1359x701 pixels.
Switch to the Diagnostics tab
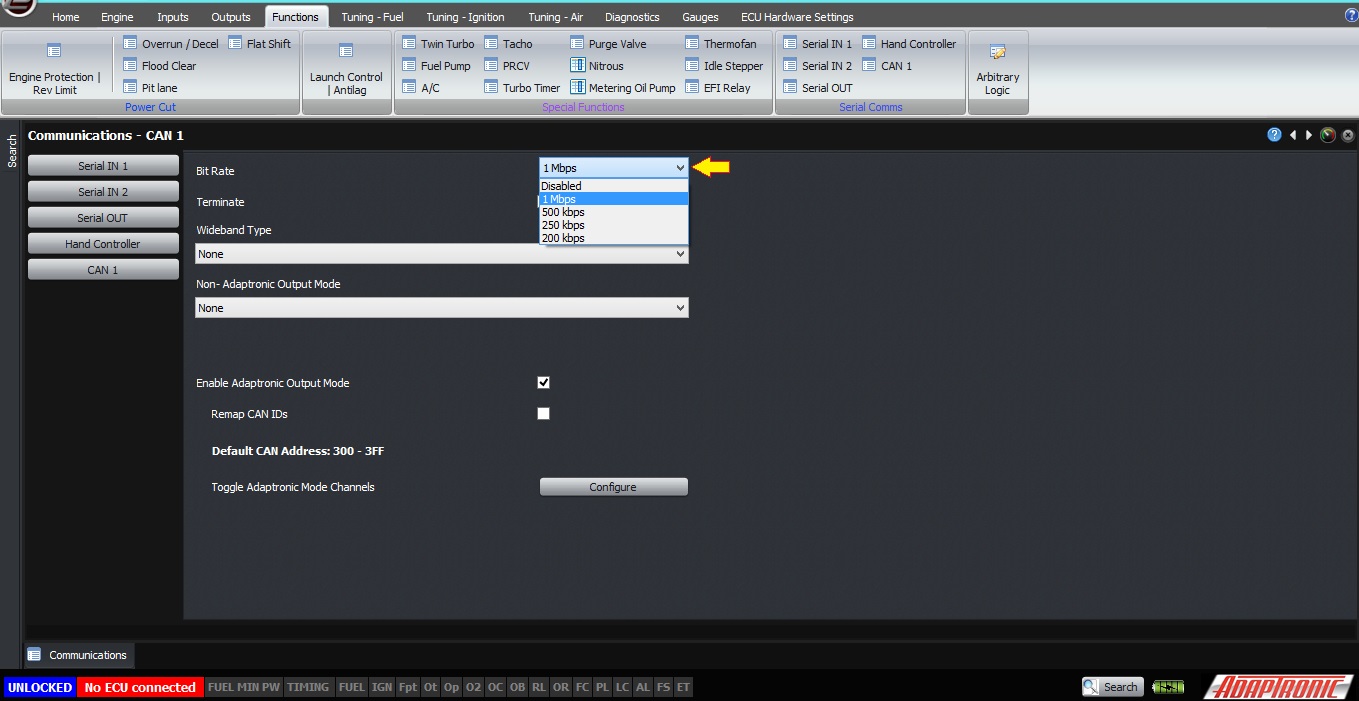[632, 17]
